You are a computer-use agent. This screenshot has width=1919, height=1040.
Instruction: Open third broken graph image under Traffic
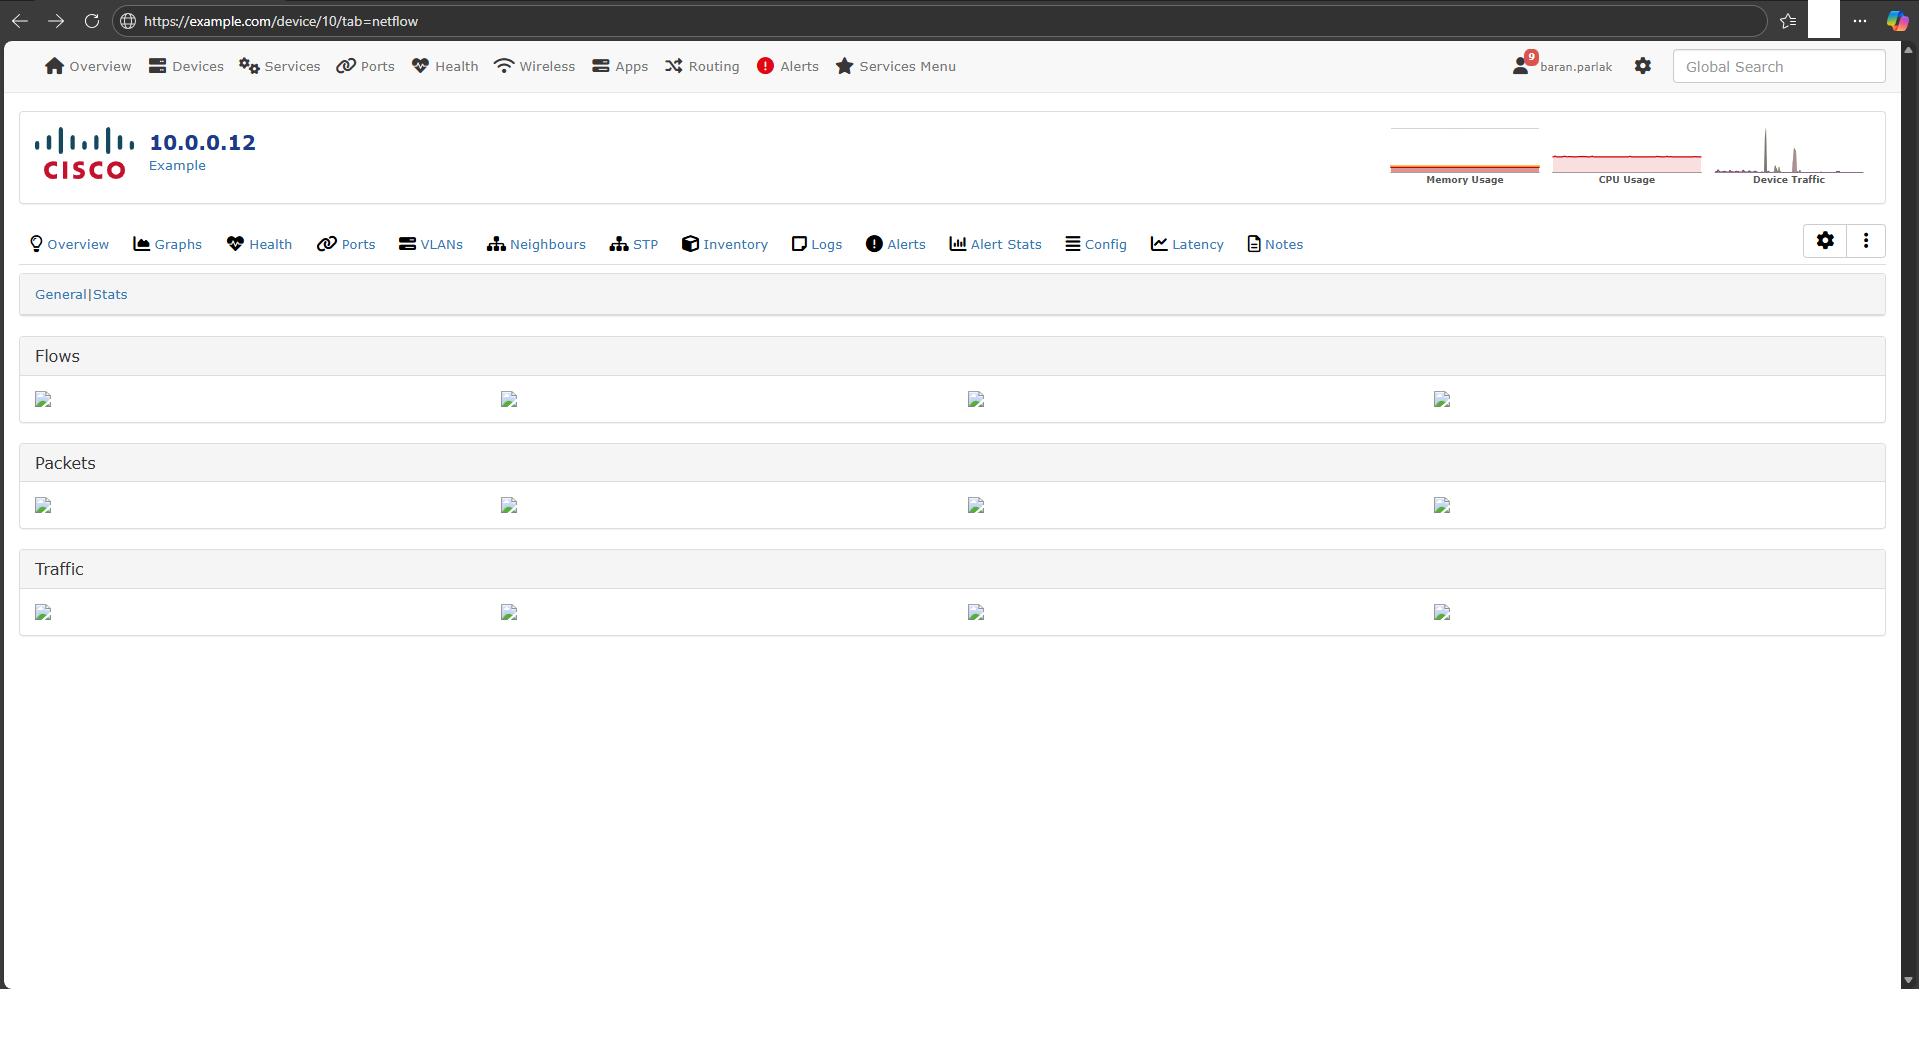[x=976, y=612]
